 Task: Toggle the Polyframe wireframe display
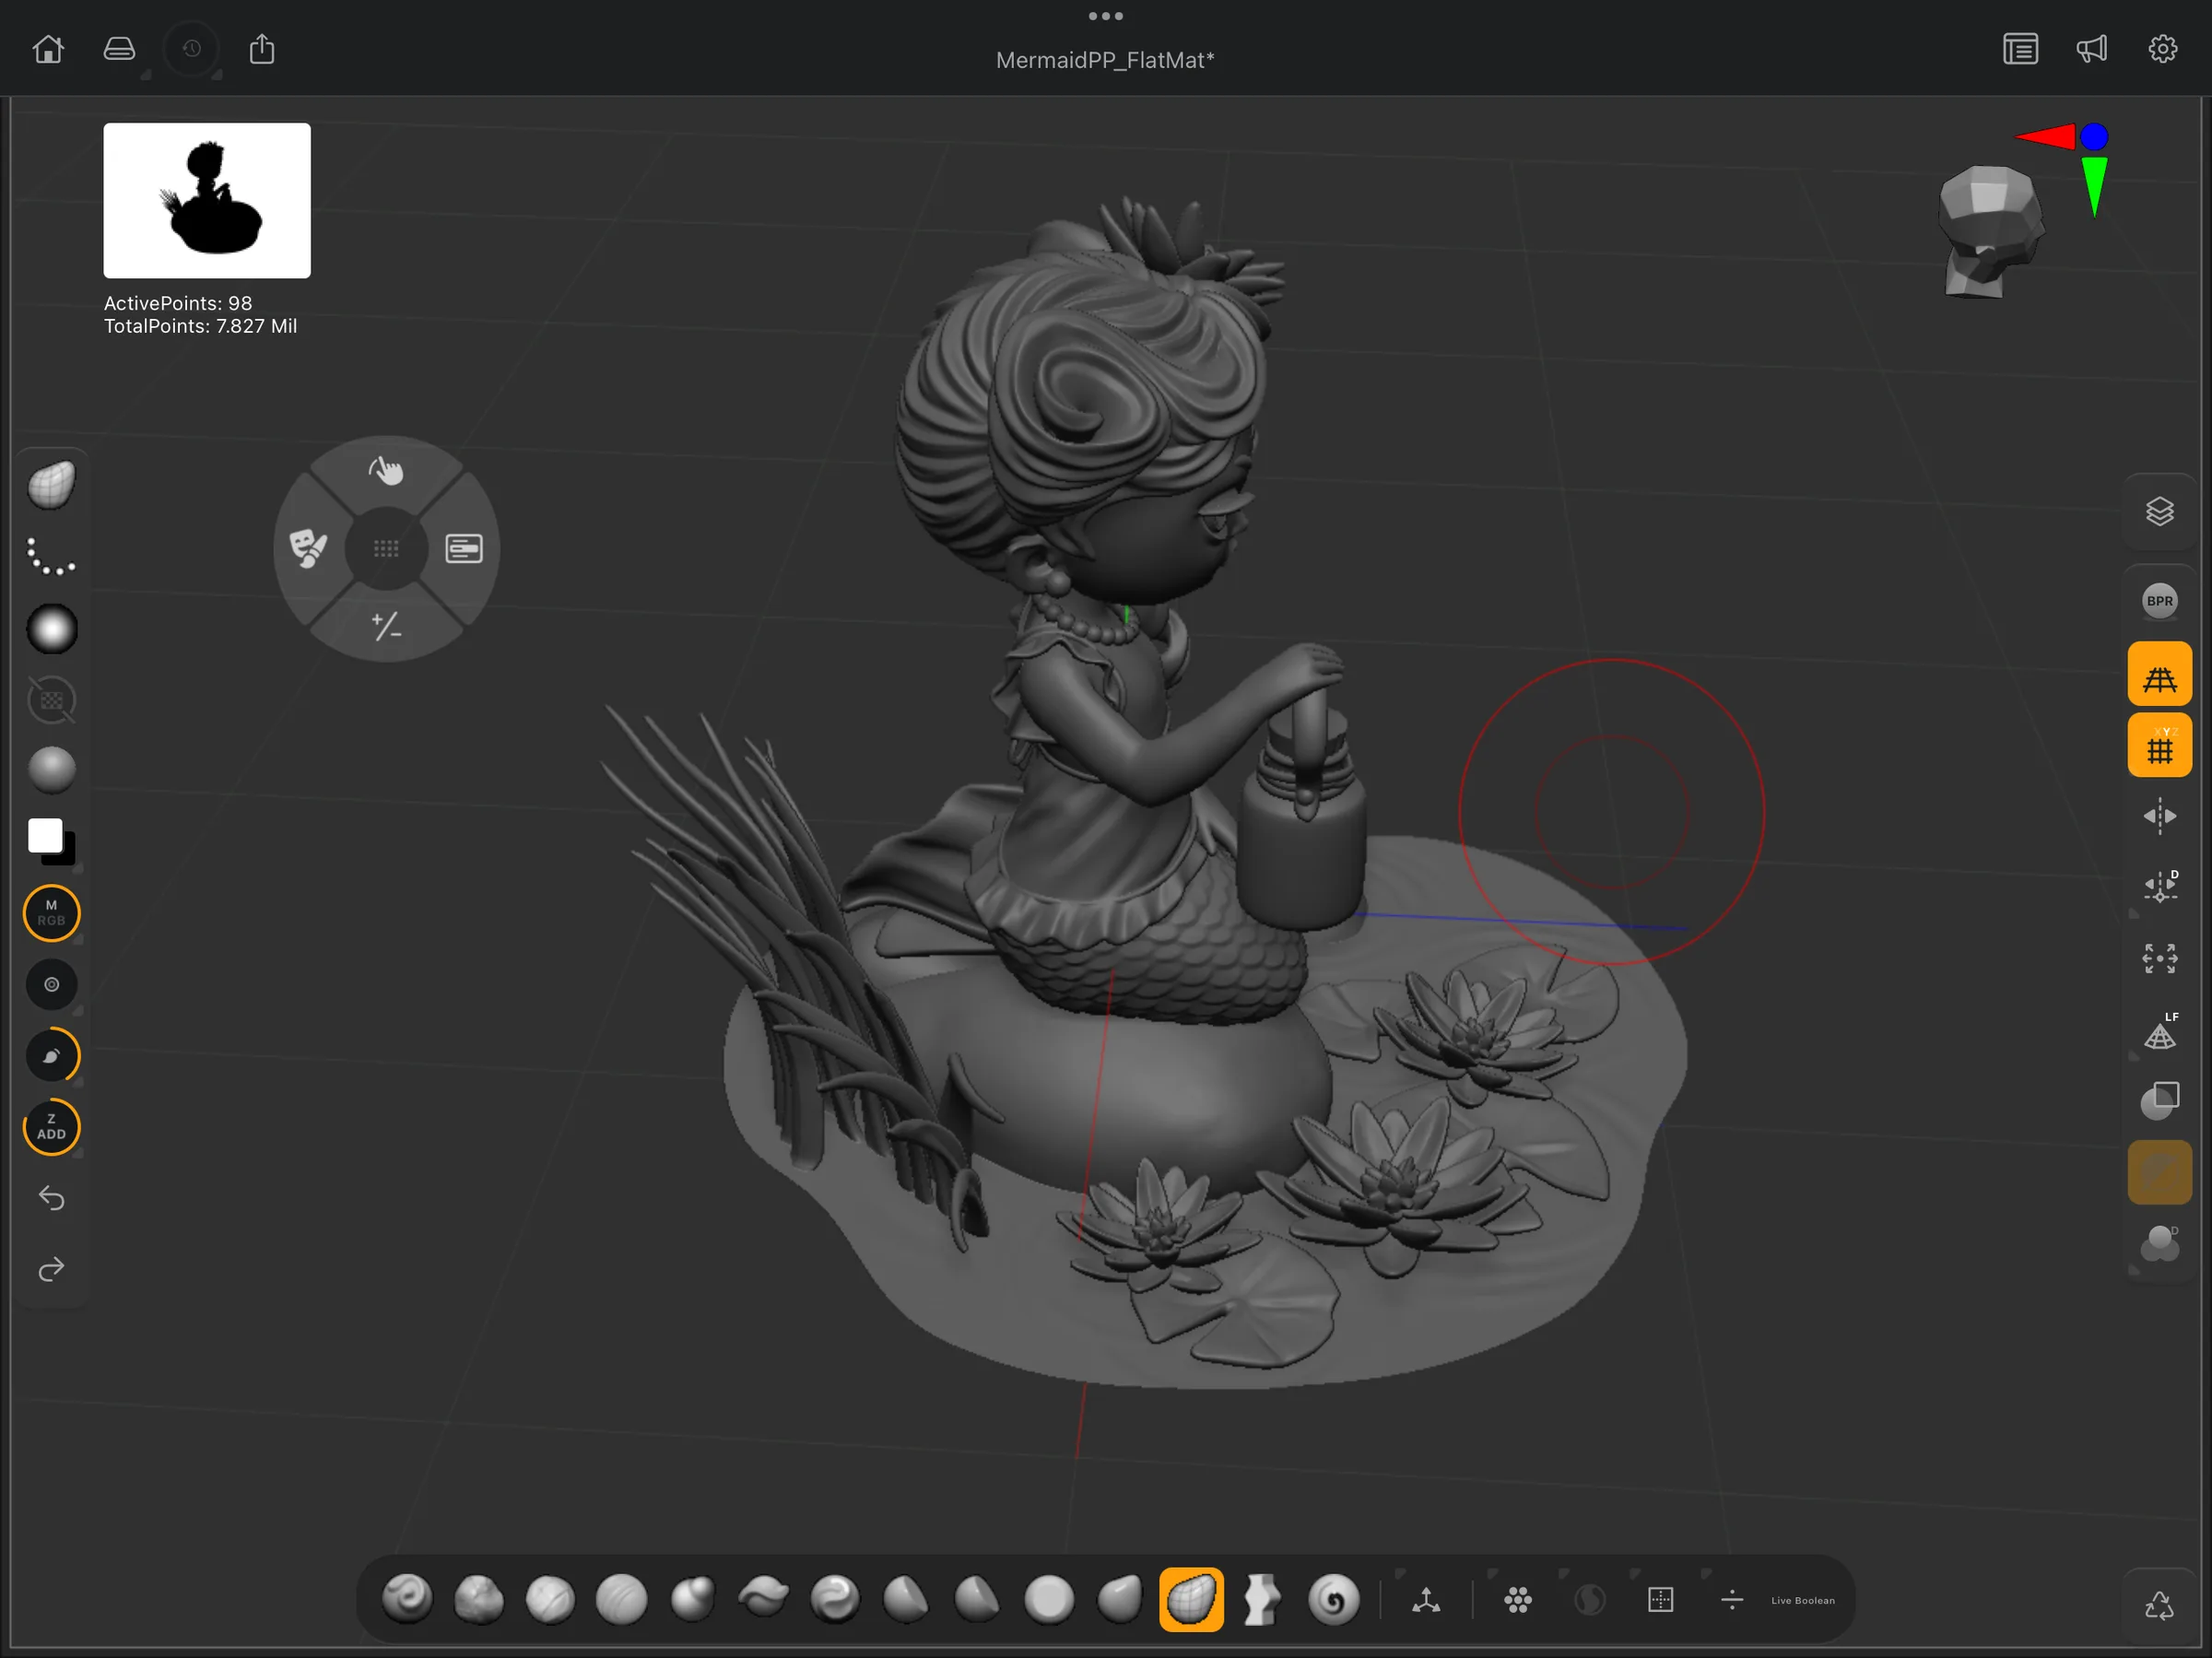click(x=2160, y=673)
